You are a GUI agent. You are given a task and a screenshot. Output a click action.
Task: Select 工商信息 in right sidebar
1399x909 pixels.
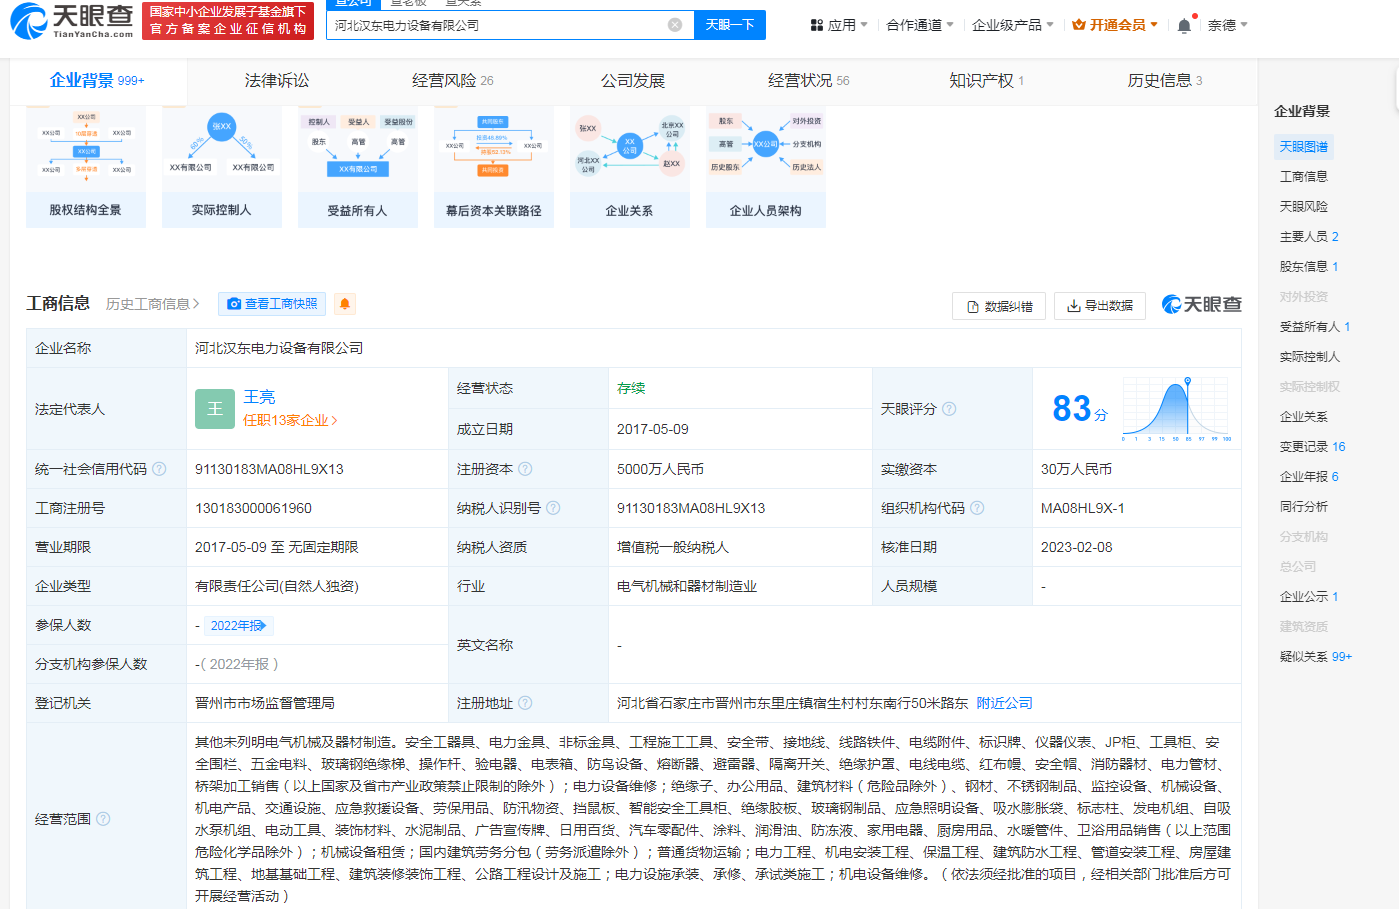pyautogui.click(x=1304, y=177)
